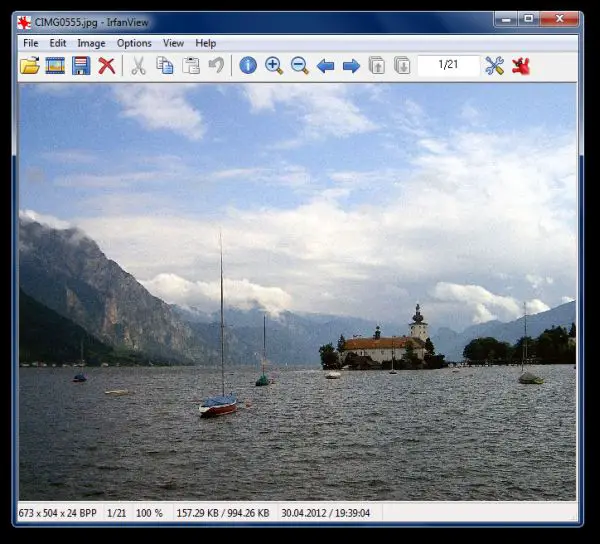600x544 pixels.
Task: Click status text 157.29 KB / 994.26 KB
Action: (223, 513)
